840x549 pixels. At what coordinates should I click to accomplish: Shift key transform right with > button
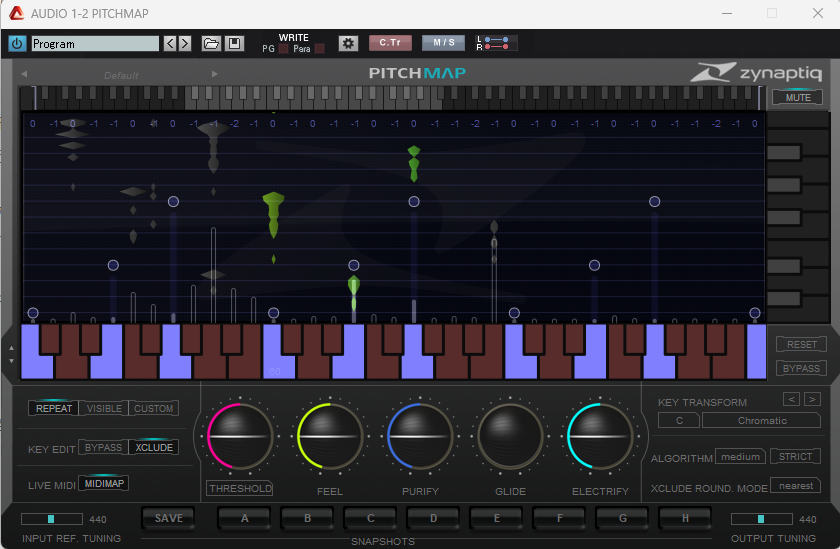coord(812,399)
